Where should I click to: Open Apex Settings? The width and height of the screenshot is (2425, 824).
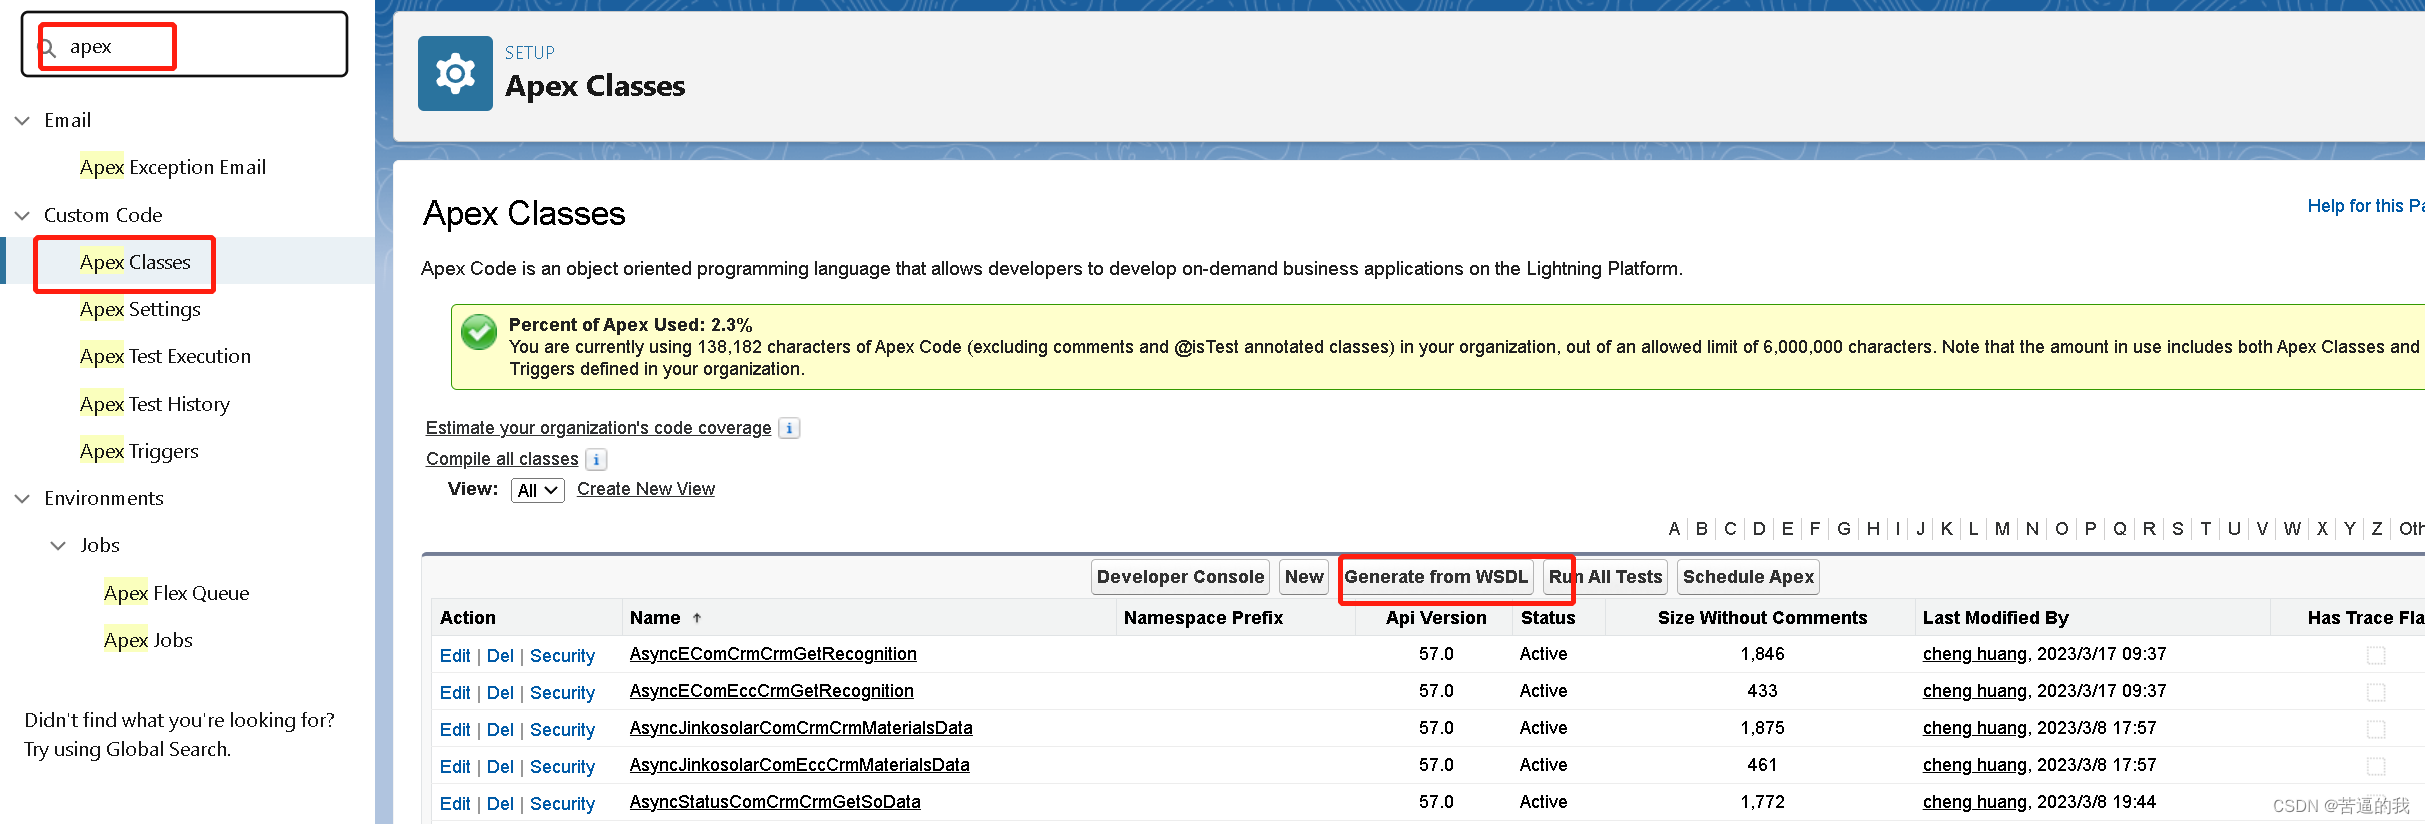tap(140, 309)
